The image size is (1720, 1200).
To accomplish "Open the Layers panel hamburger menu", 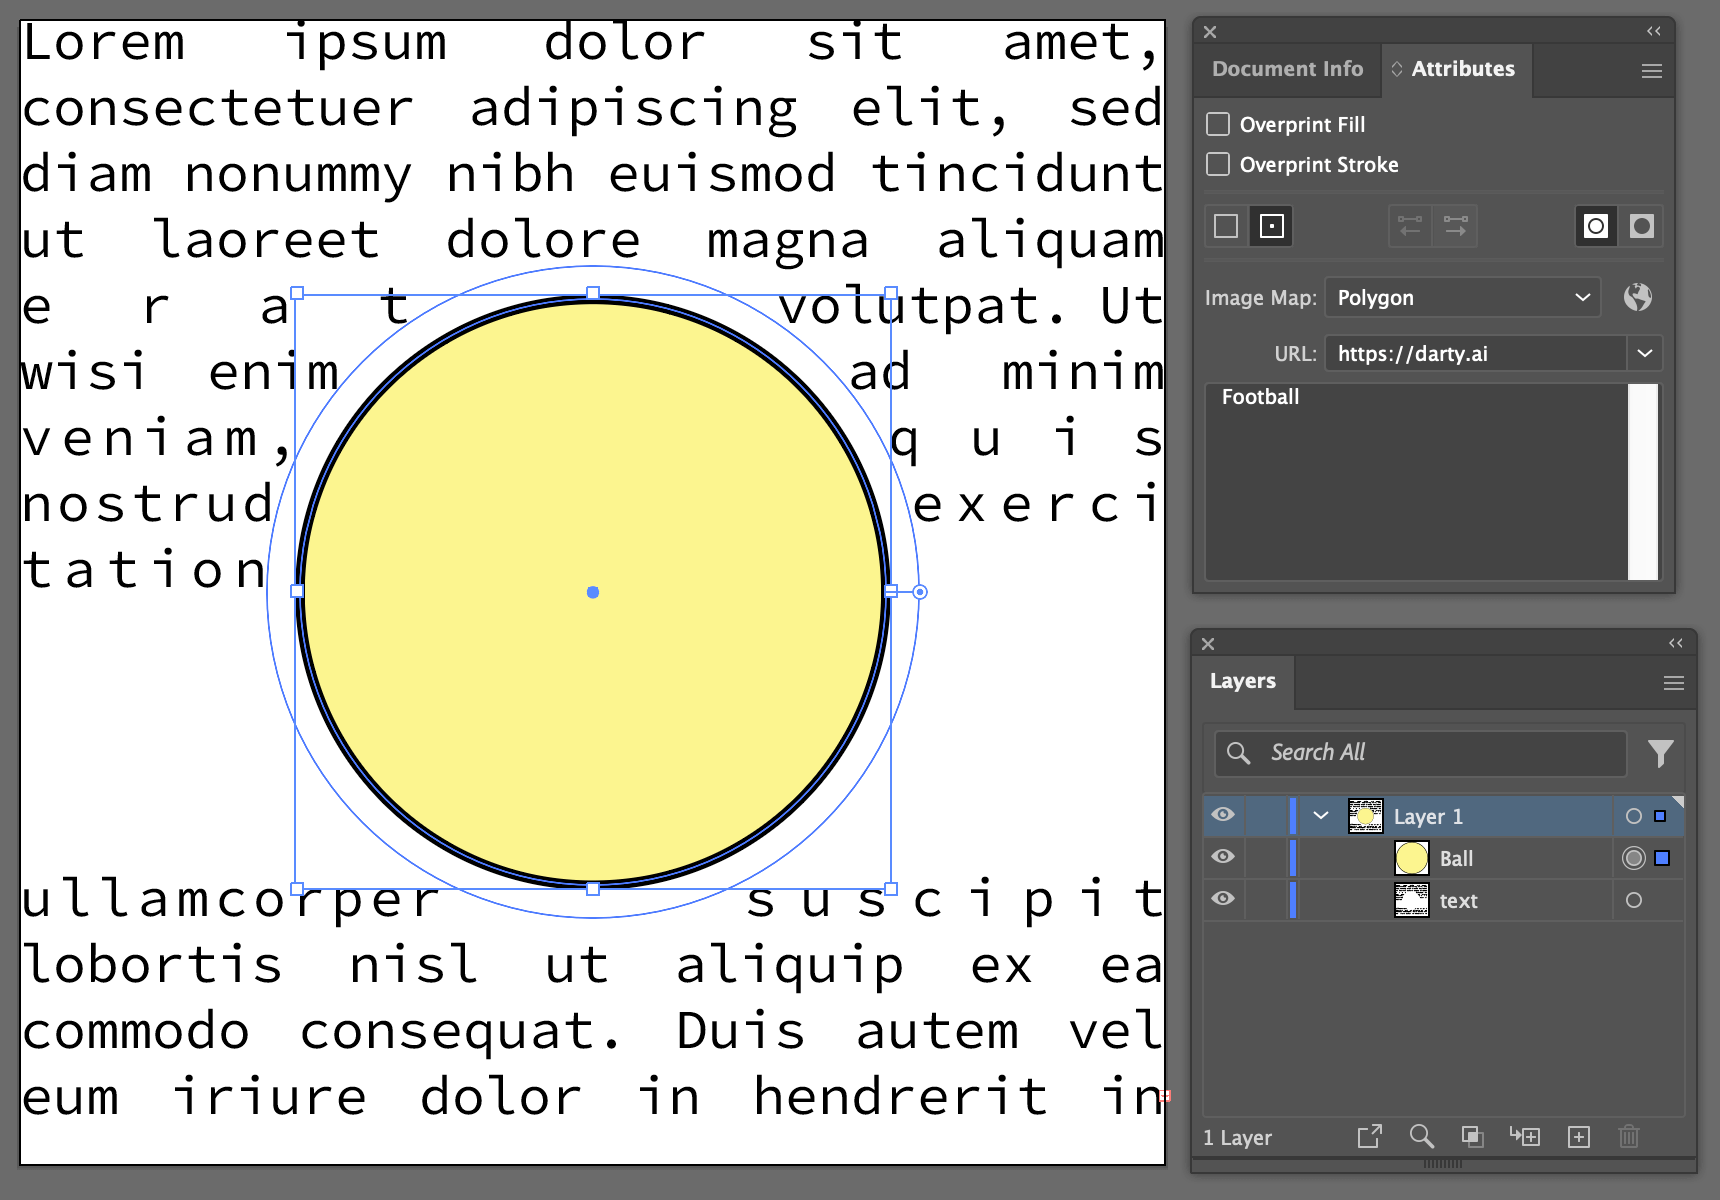I will tap(1673, 683).
